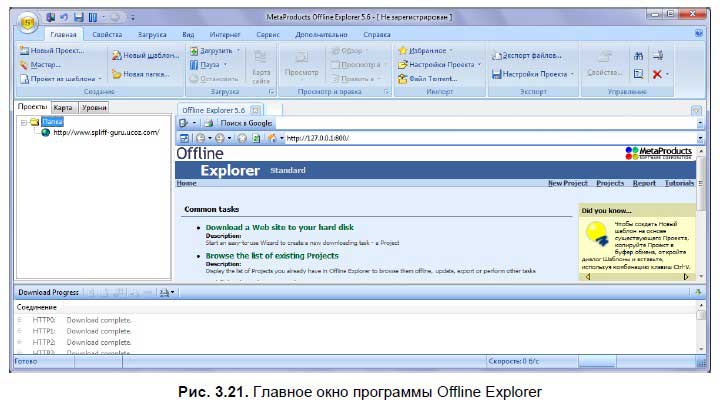The width and height of the screenshot is (720, 402).
Task: Click the green refresh page icon
Action: click(256, 138)
